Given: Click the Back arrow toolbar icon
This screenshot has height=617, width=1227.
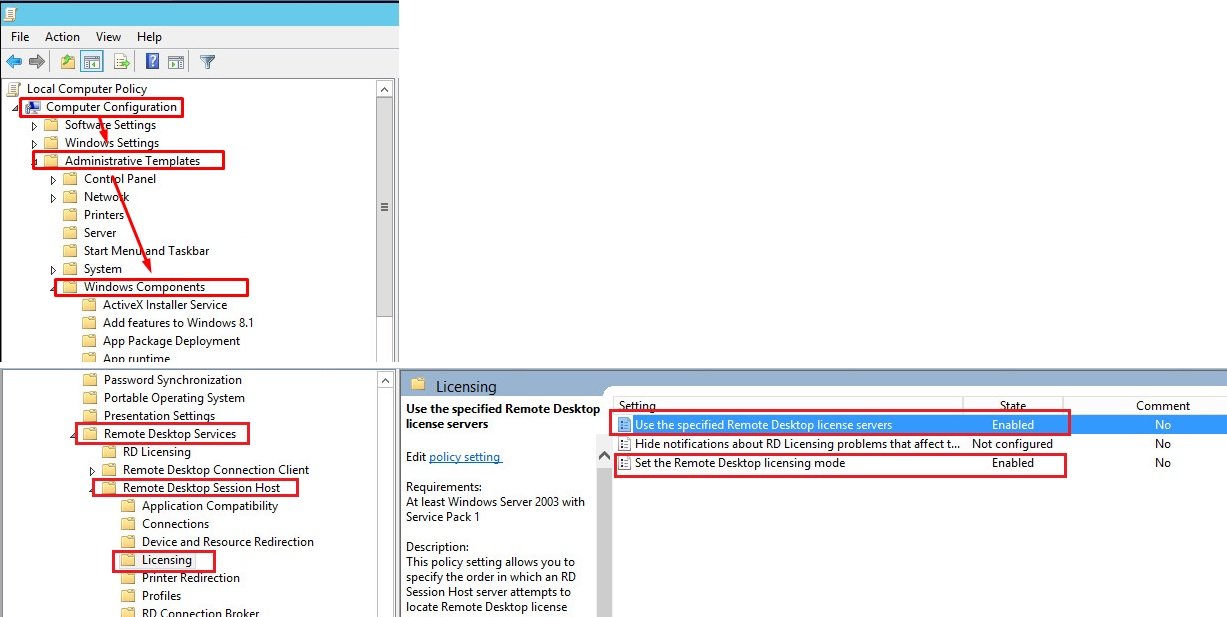Looking at the screenshot, I should (15, 62).
